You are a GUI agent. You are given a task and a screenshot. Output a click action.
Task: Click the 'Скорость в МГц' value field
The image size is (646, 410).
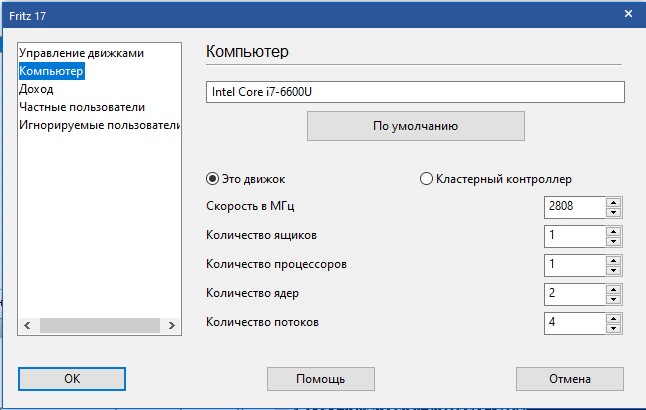coord(575,207)
